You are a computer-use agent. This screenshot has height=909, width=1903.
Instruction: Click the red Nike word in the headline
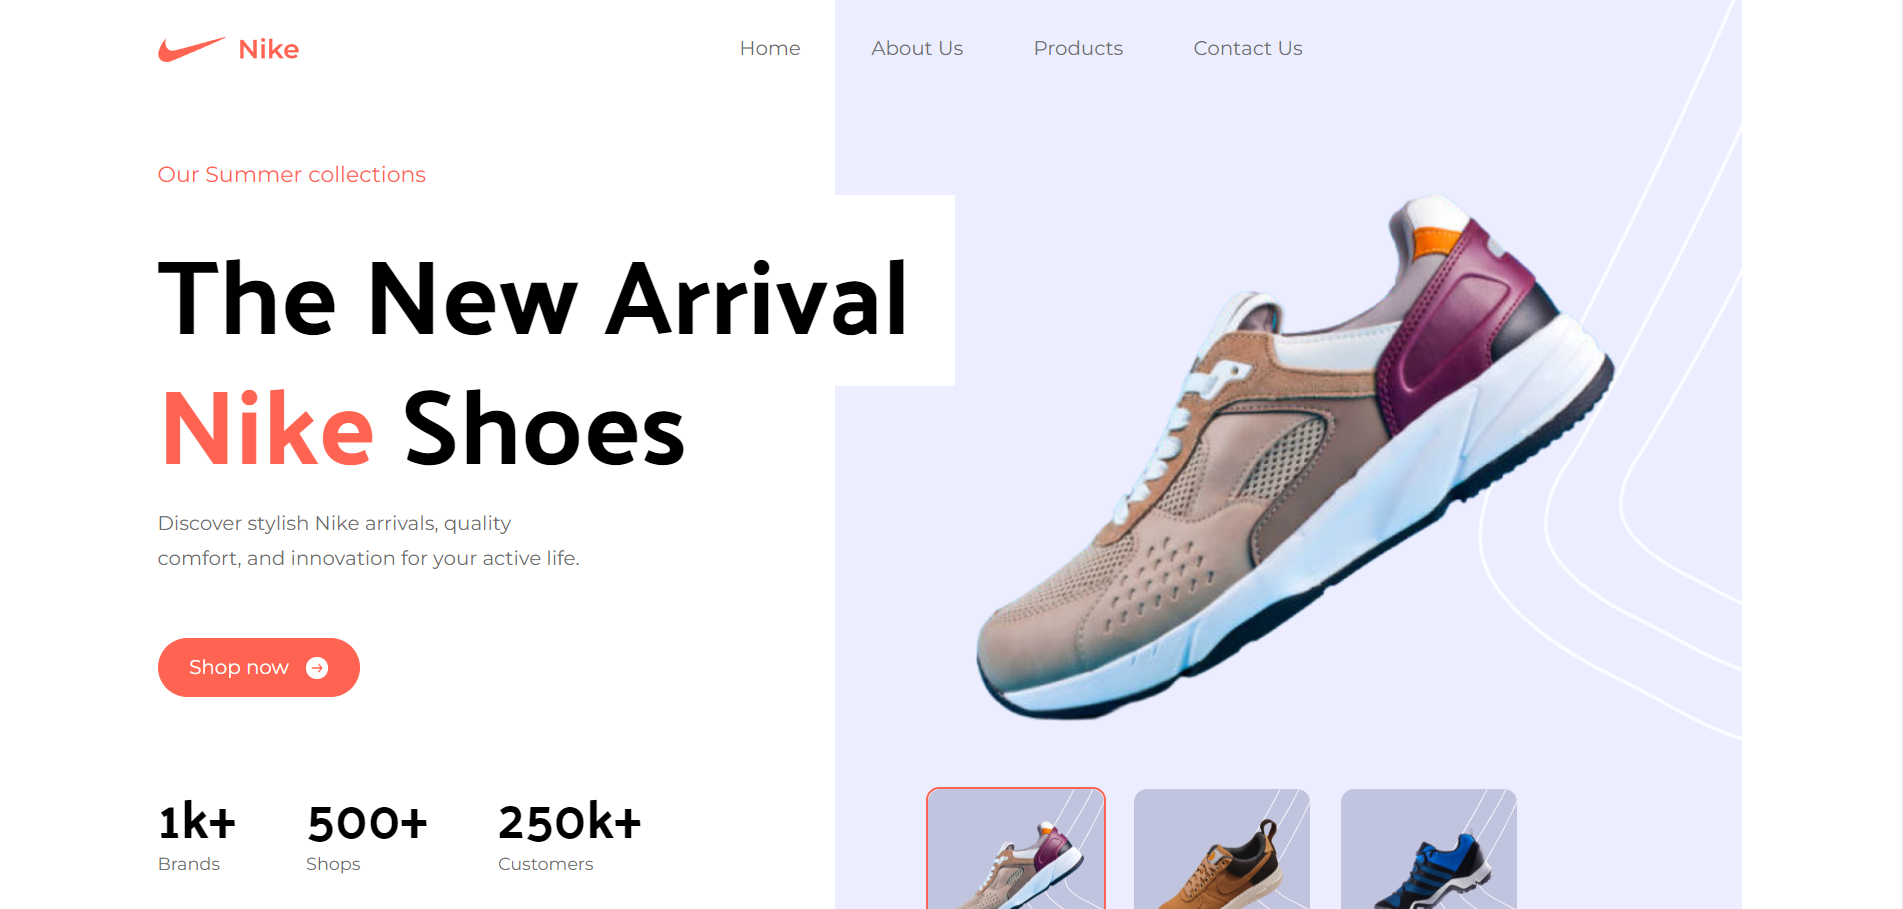click(x=268, y=429)
